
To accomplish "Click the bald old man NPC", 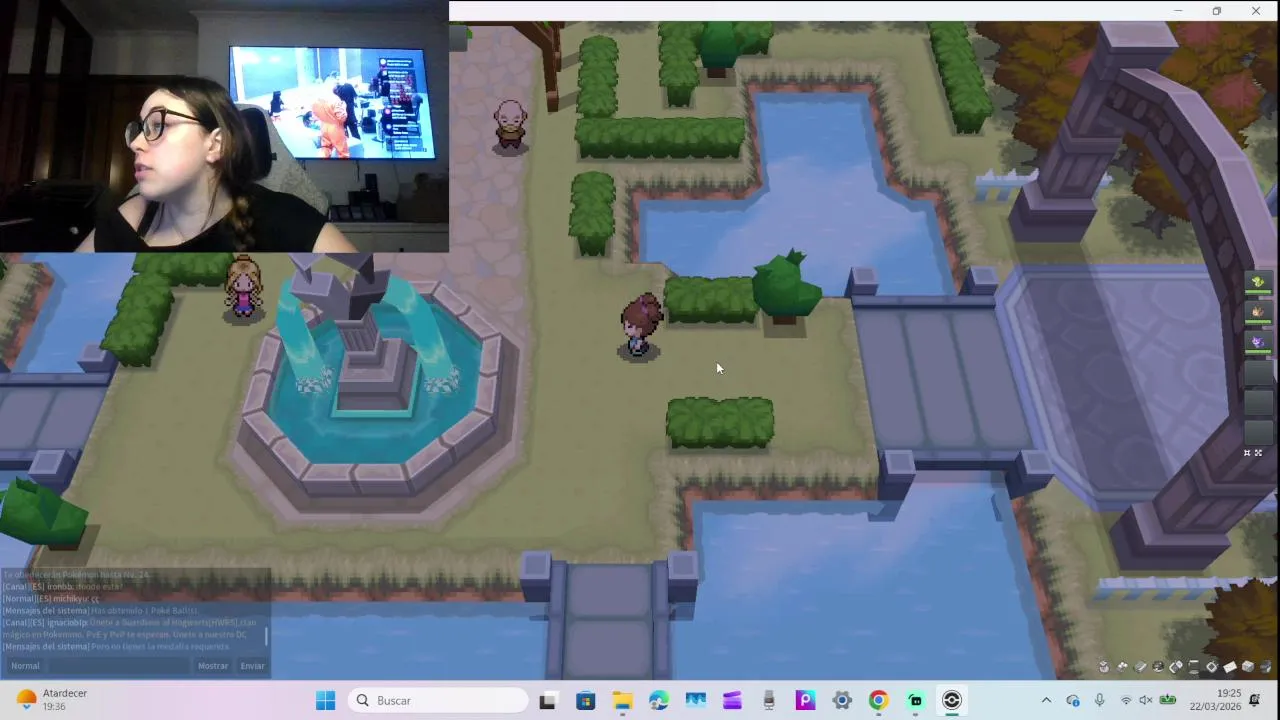I will click(510, 125).
